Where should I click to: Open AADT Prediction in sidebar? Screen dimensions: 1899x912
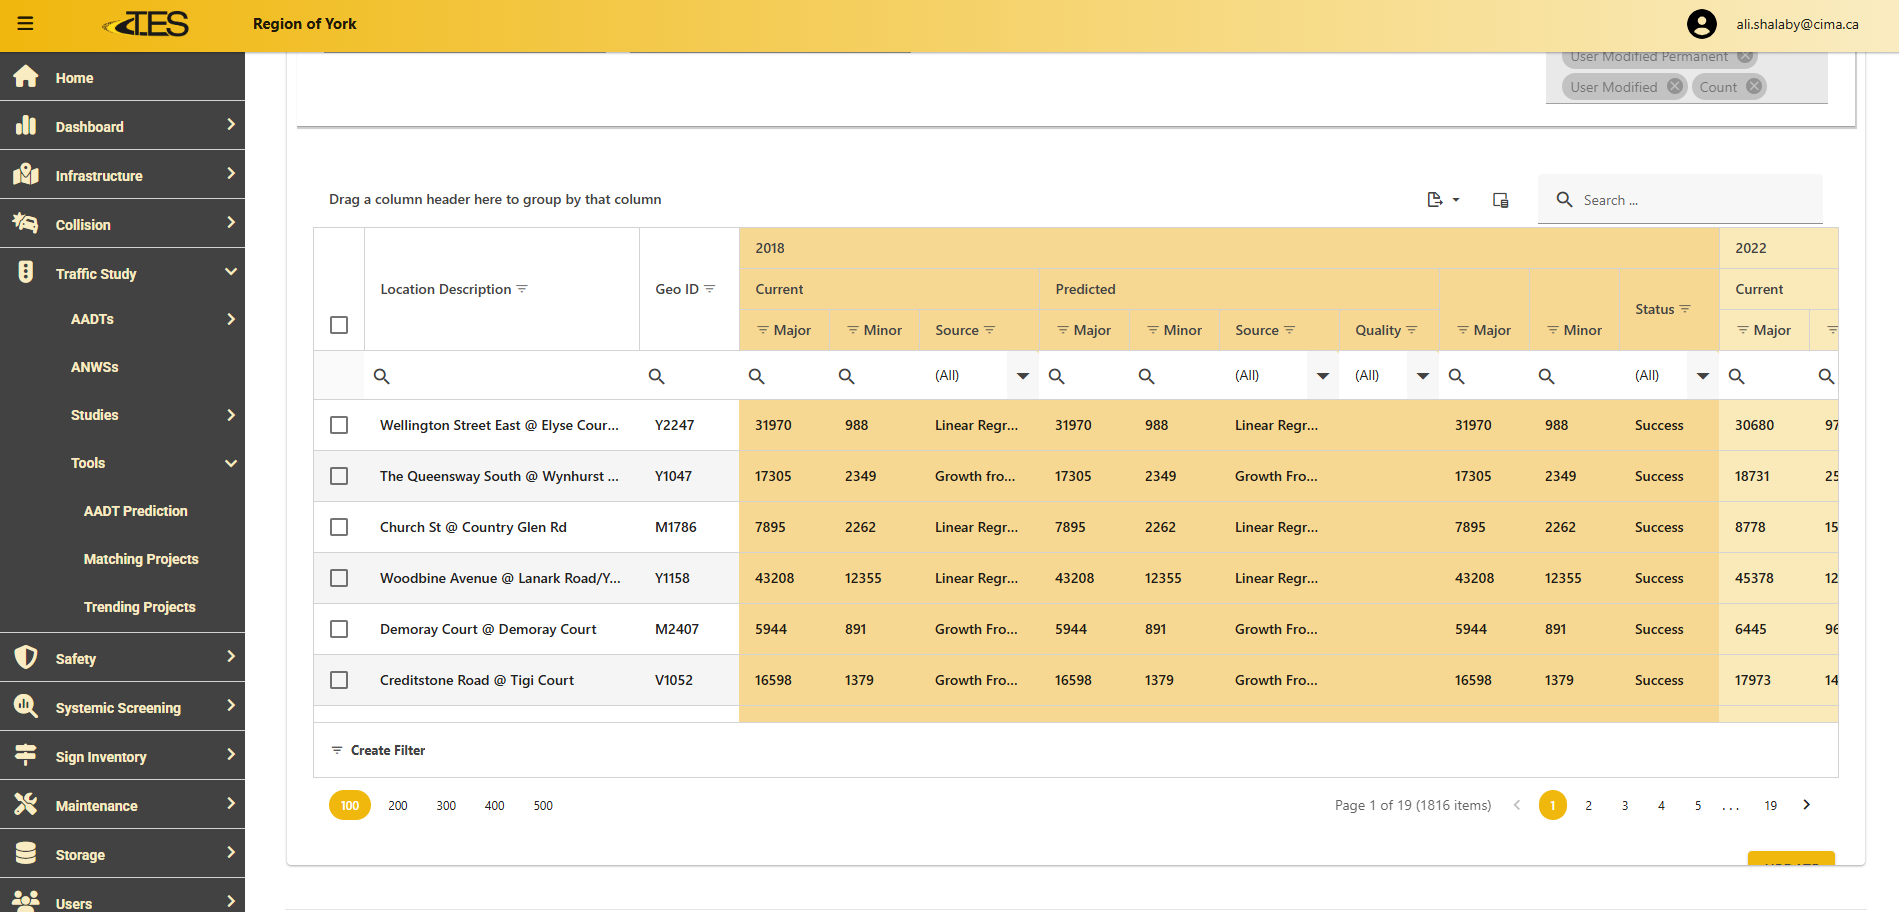tap(136, 511)
